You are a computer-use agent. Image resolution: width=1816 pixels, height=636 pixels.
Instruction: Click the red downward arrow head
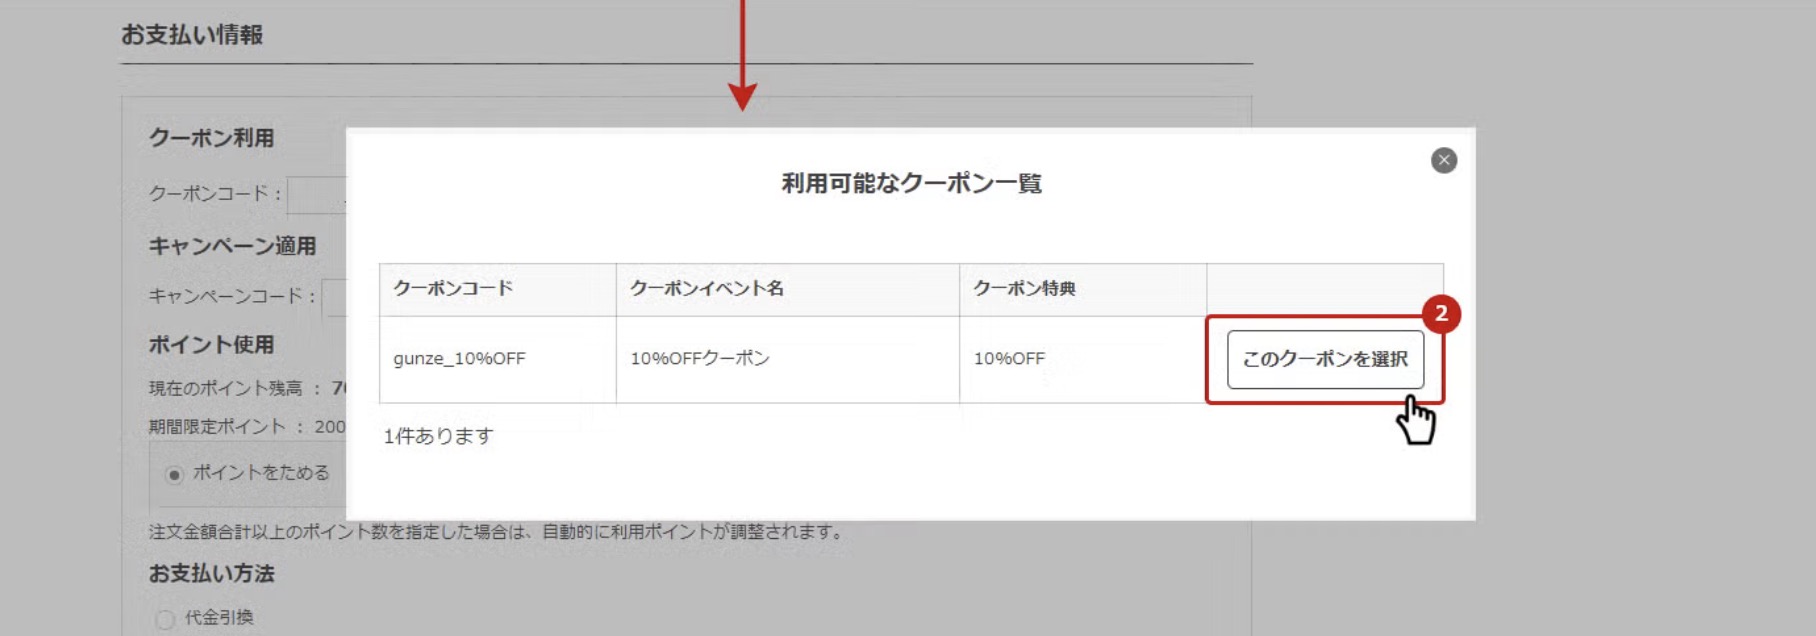[x=742, y=97]
